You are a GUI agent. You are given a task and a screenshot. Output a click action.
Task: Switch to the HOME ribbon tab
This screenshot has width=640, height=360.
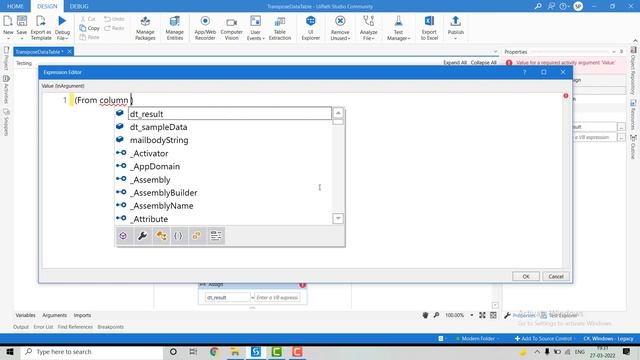click(15, 6)
